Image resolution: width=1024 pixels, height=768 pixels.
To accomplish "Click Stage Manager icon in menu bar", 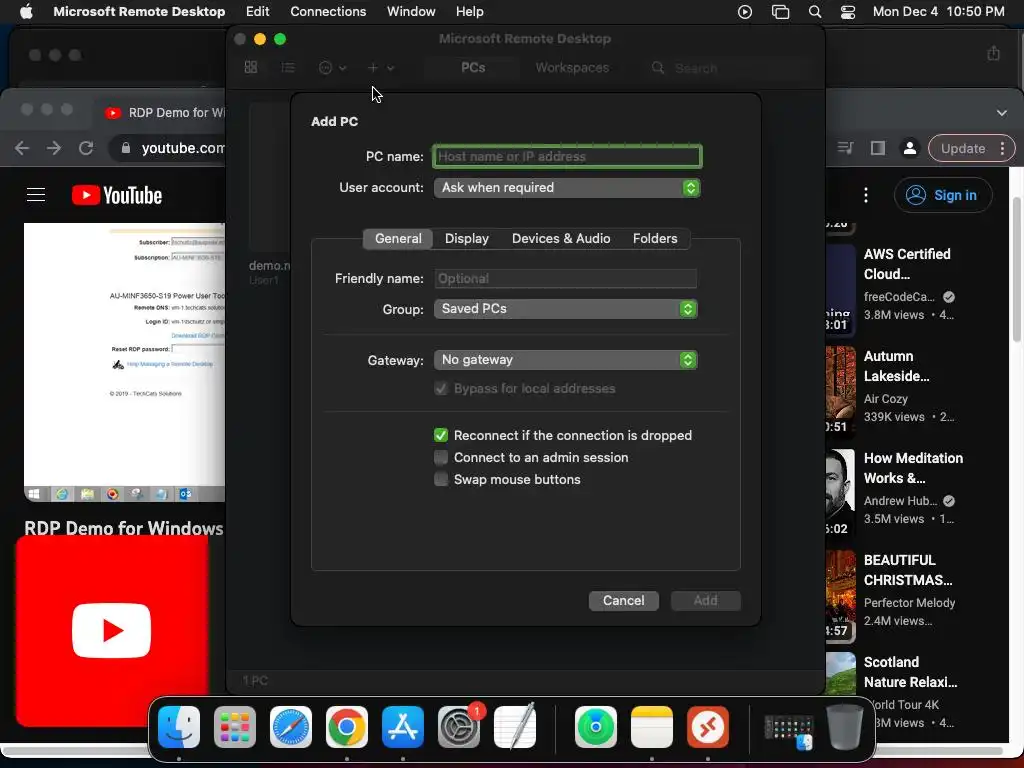I will pyautogui.click(x=780, y=12).
